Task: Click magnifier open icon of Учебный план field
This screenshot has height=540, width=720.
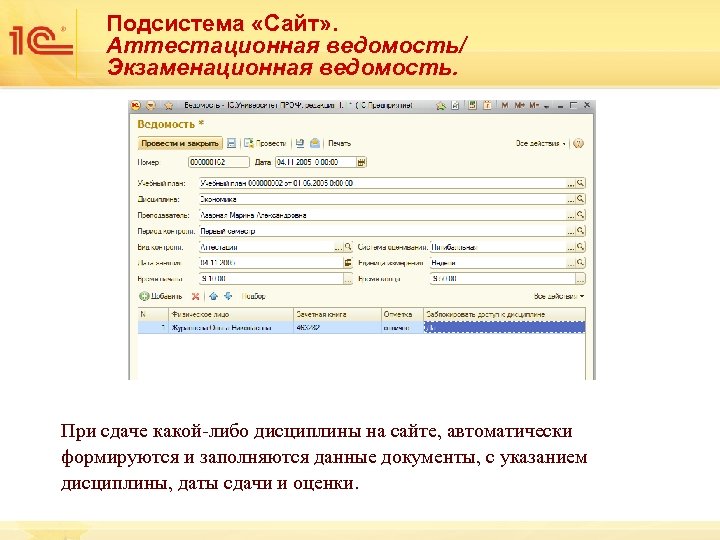Action: 580,183
